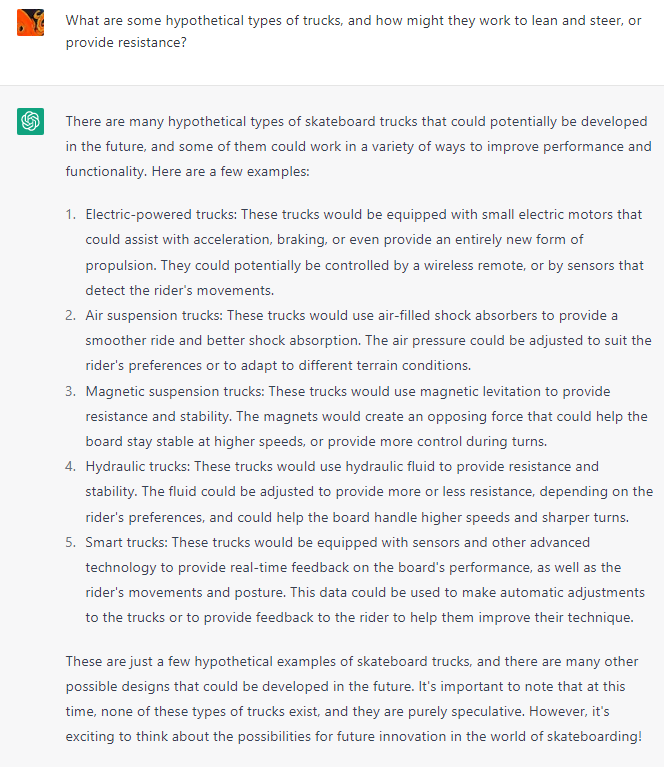Screen dimensions: 664x767
Task: Click the phrase "magnetic levitation" in item three
Action: (481, 391)
